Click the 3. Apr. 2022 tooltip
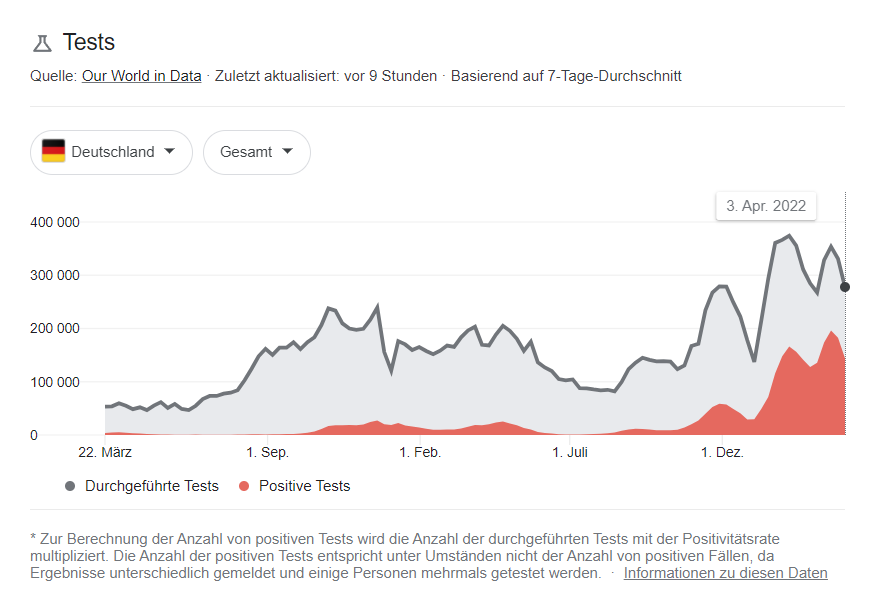This screenshot has width=880, height=590. coord(766,206)
